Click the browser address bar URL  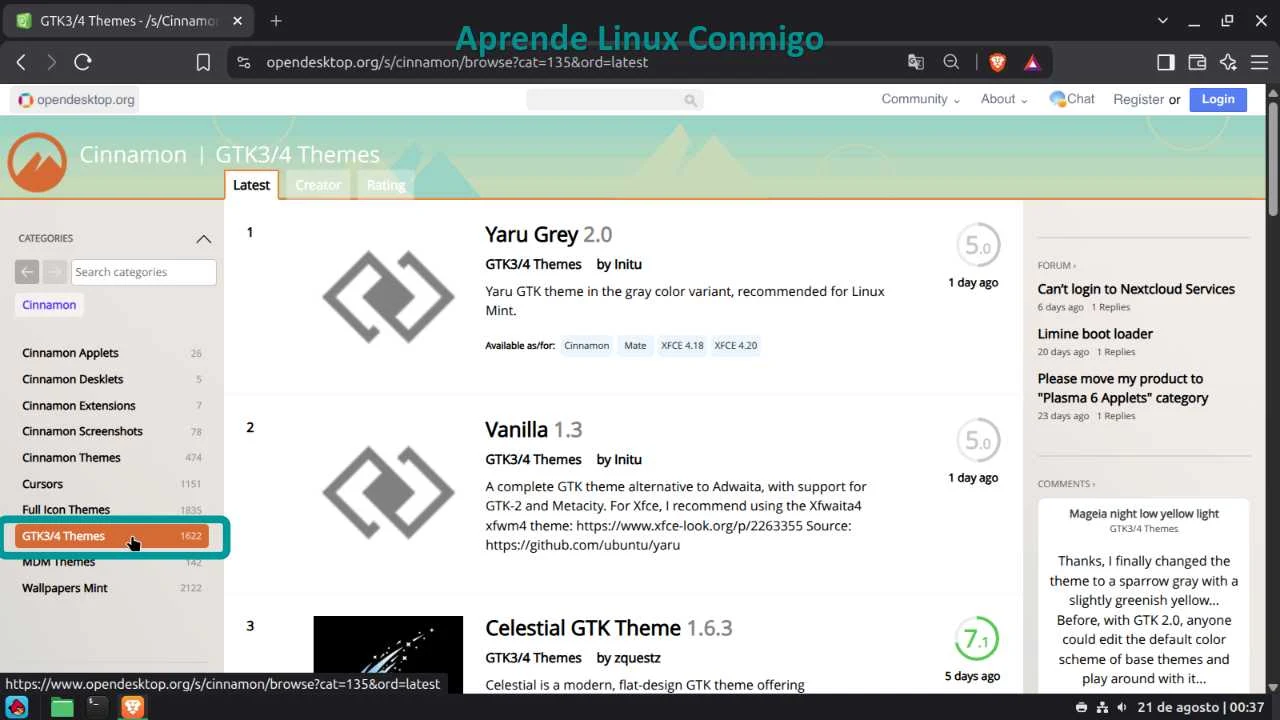(x=457, y=62)
